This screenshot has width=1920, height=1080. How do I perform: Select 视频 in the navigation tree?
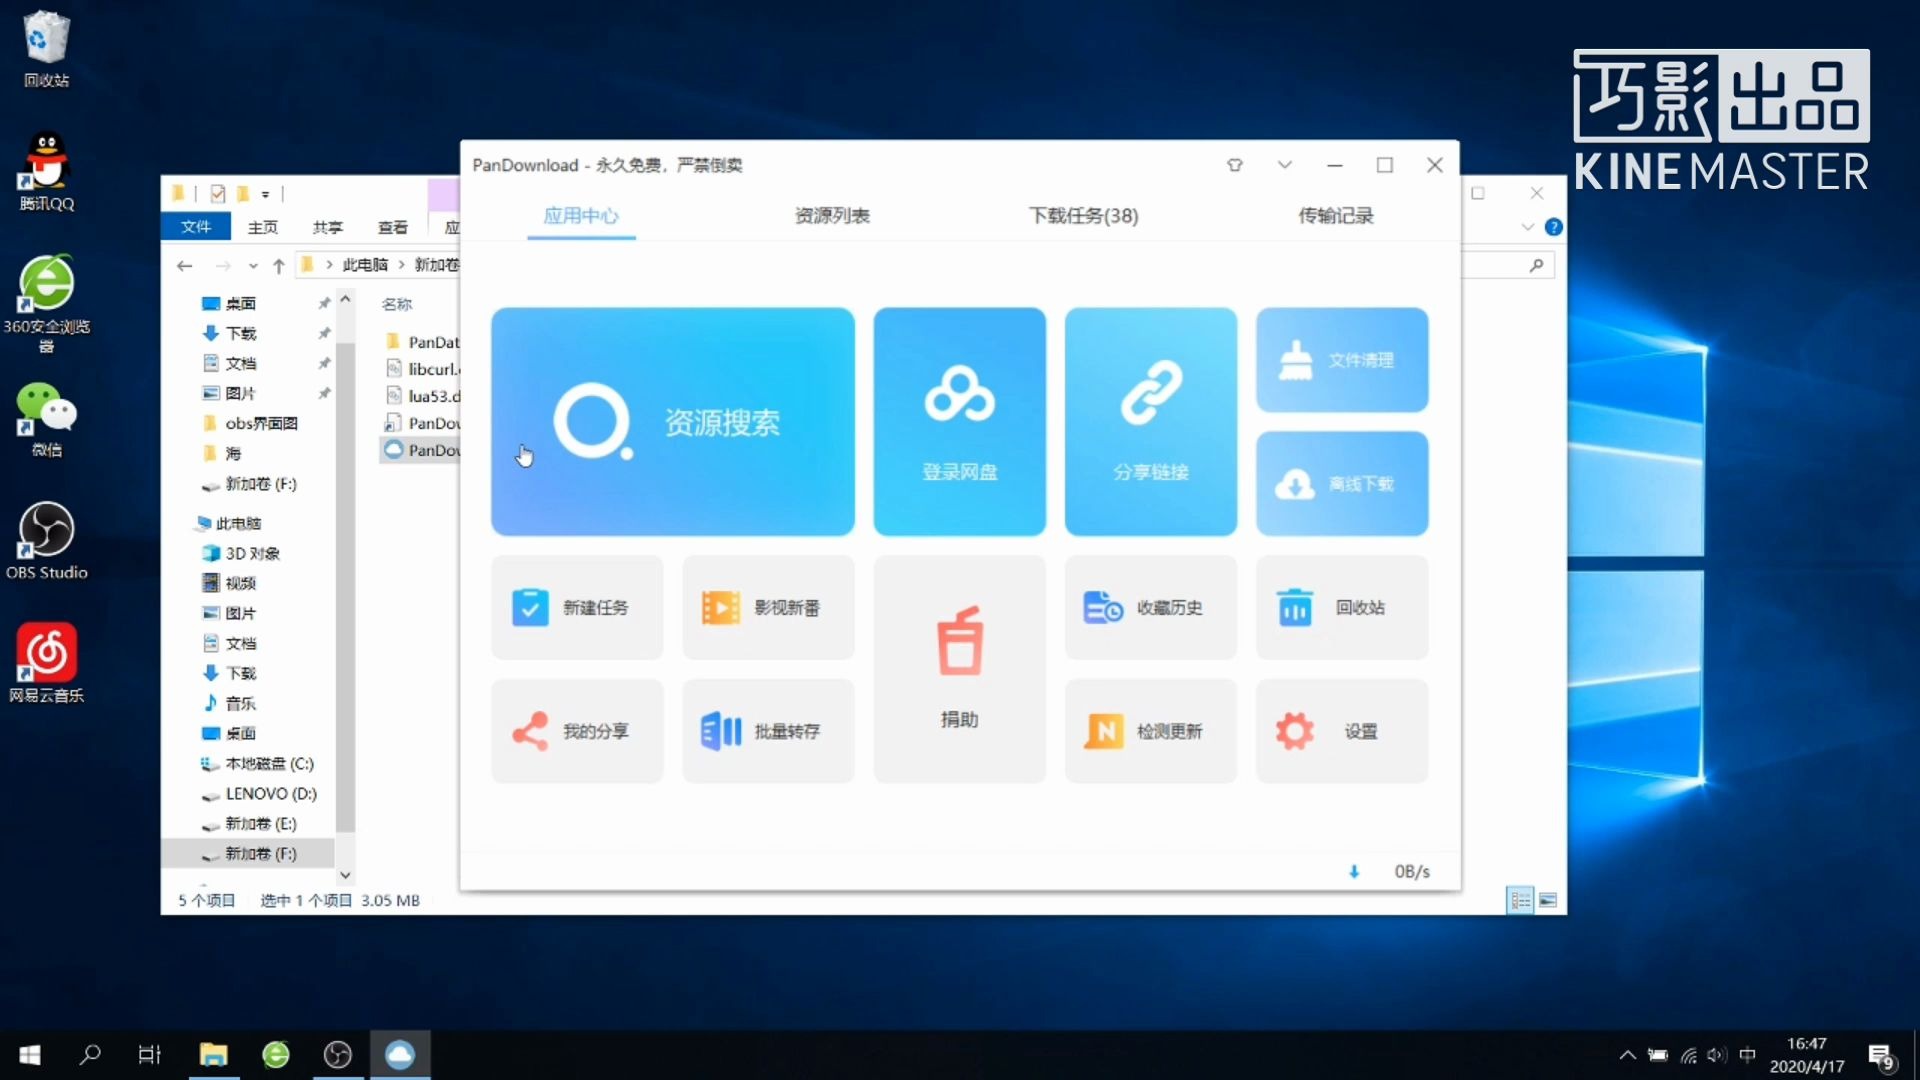[240, 583]
